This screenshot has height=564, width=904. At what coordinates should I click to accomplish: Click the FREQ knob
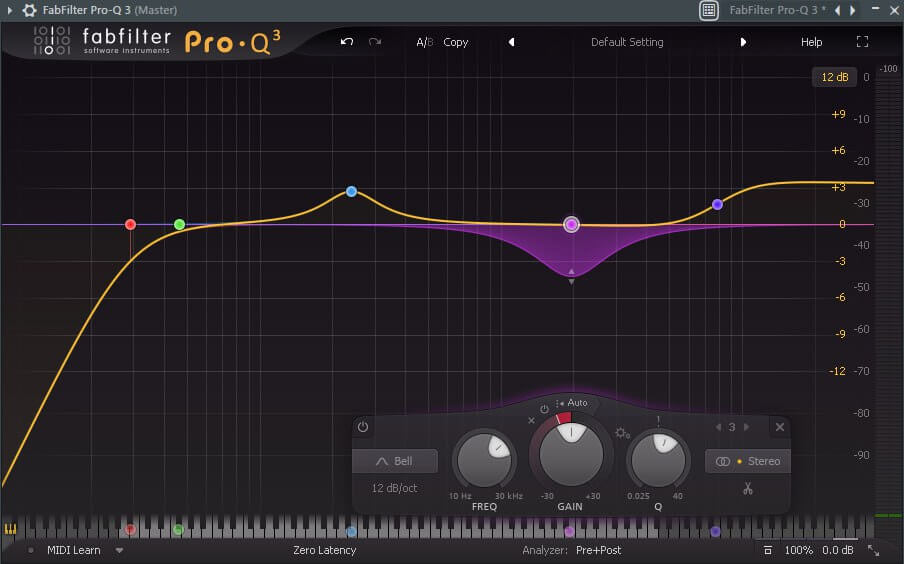click(484, 460)
